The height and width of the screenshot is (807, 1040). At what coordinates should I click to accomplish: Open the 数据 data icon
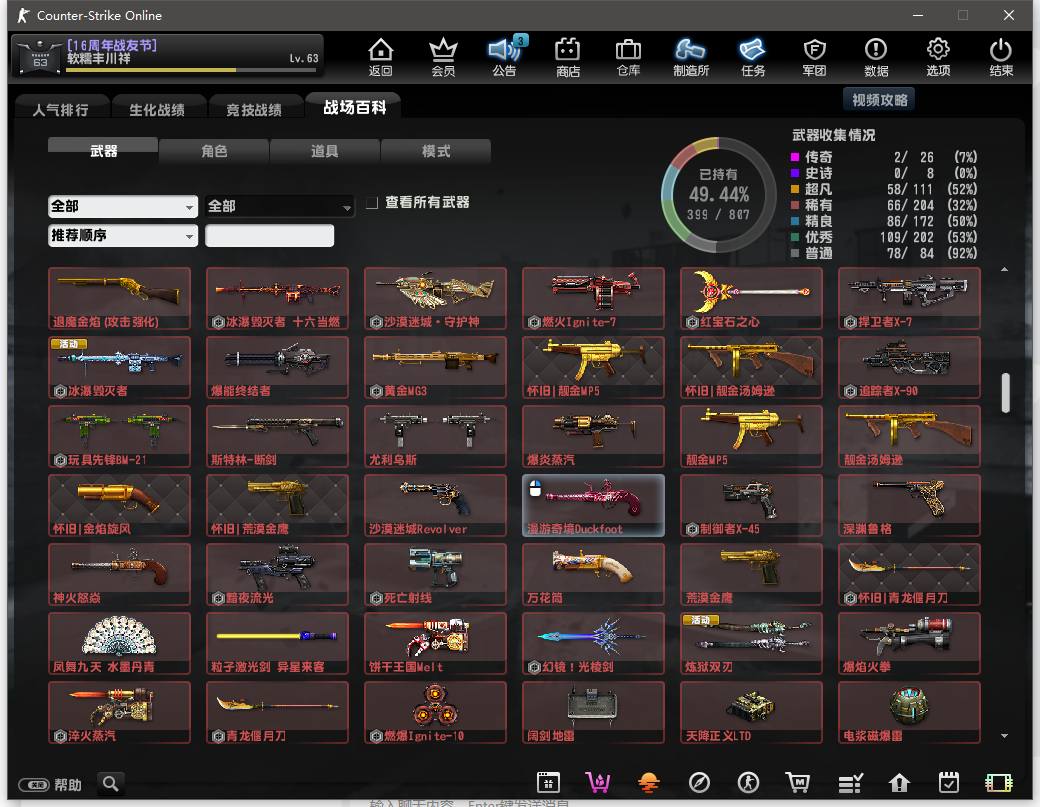coord(876,57)
